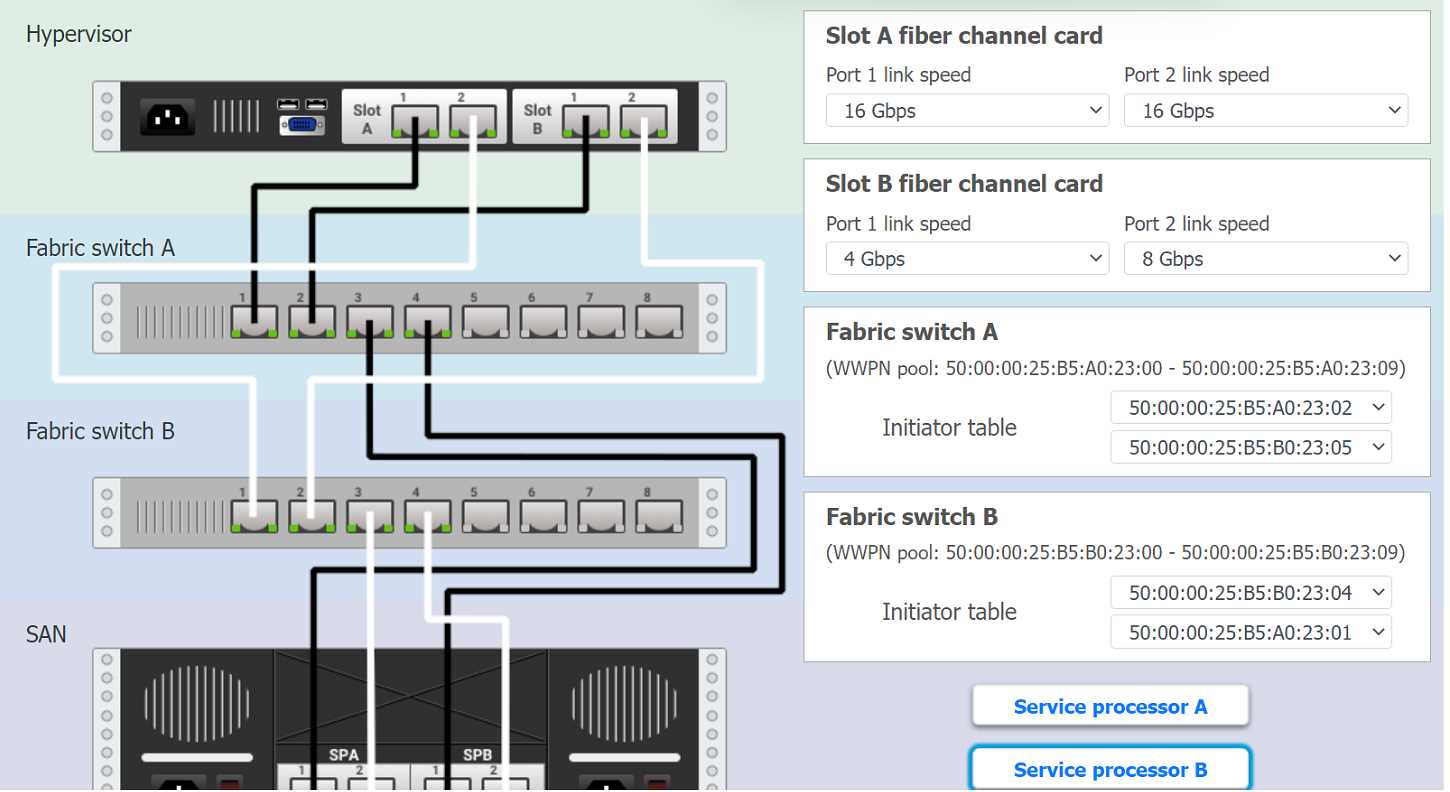Click port 4 on Fabric switch B
This screenshot has width=1450, height=792.
point(429,514)
